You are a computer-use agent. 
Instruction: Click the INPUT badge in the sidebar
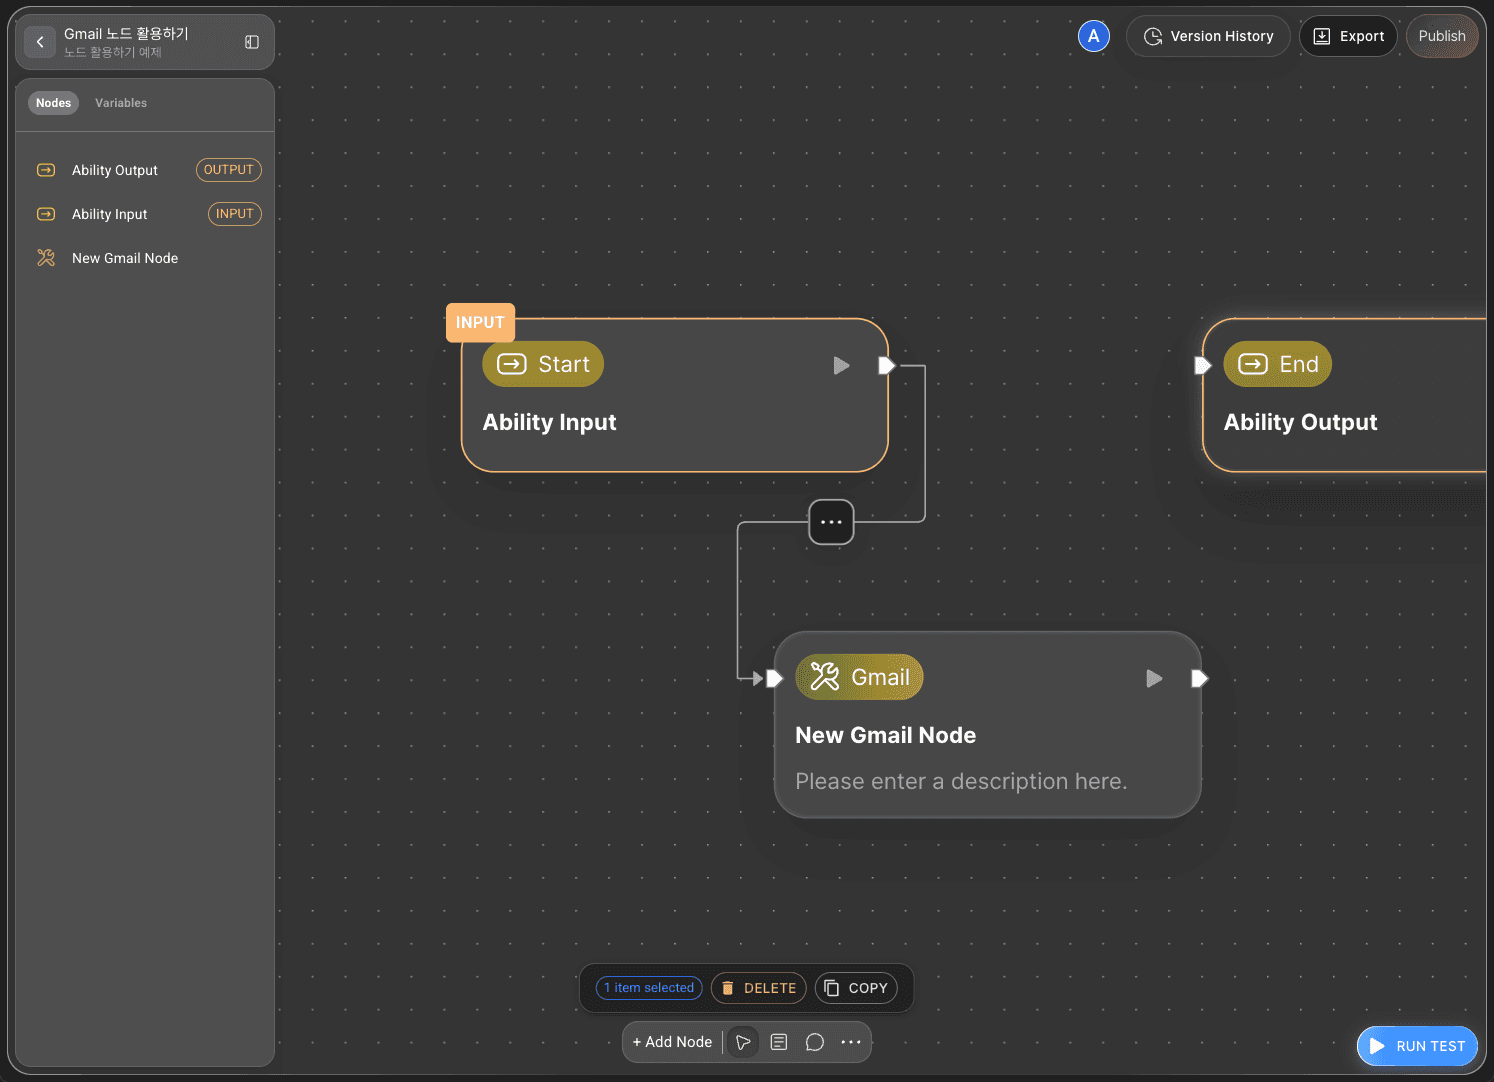235,214
